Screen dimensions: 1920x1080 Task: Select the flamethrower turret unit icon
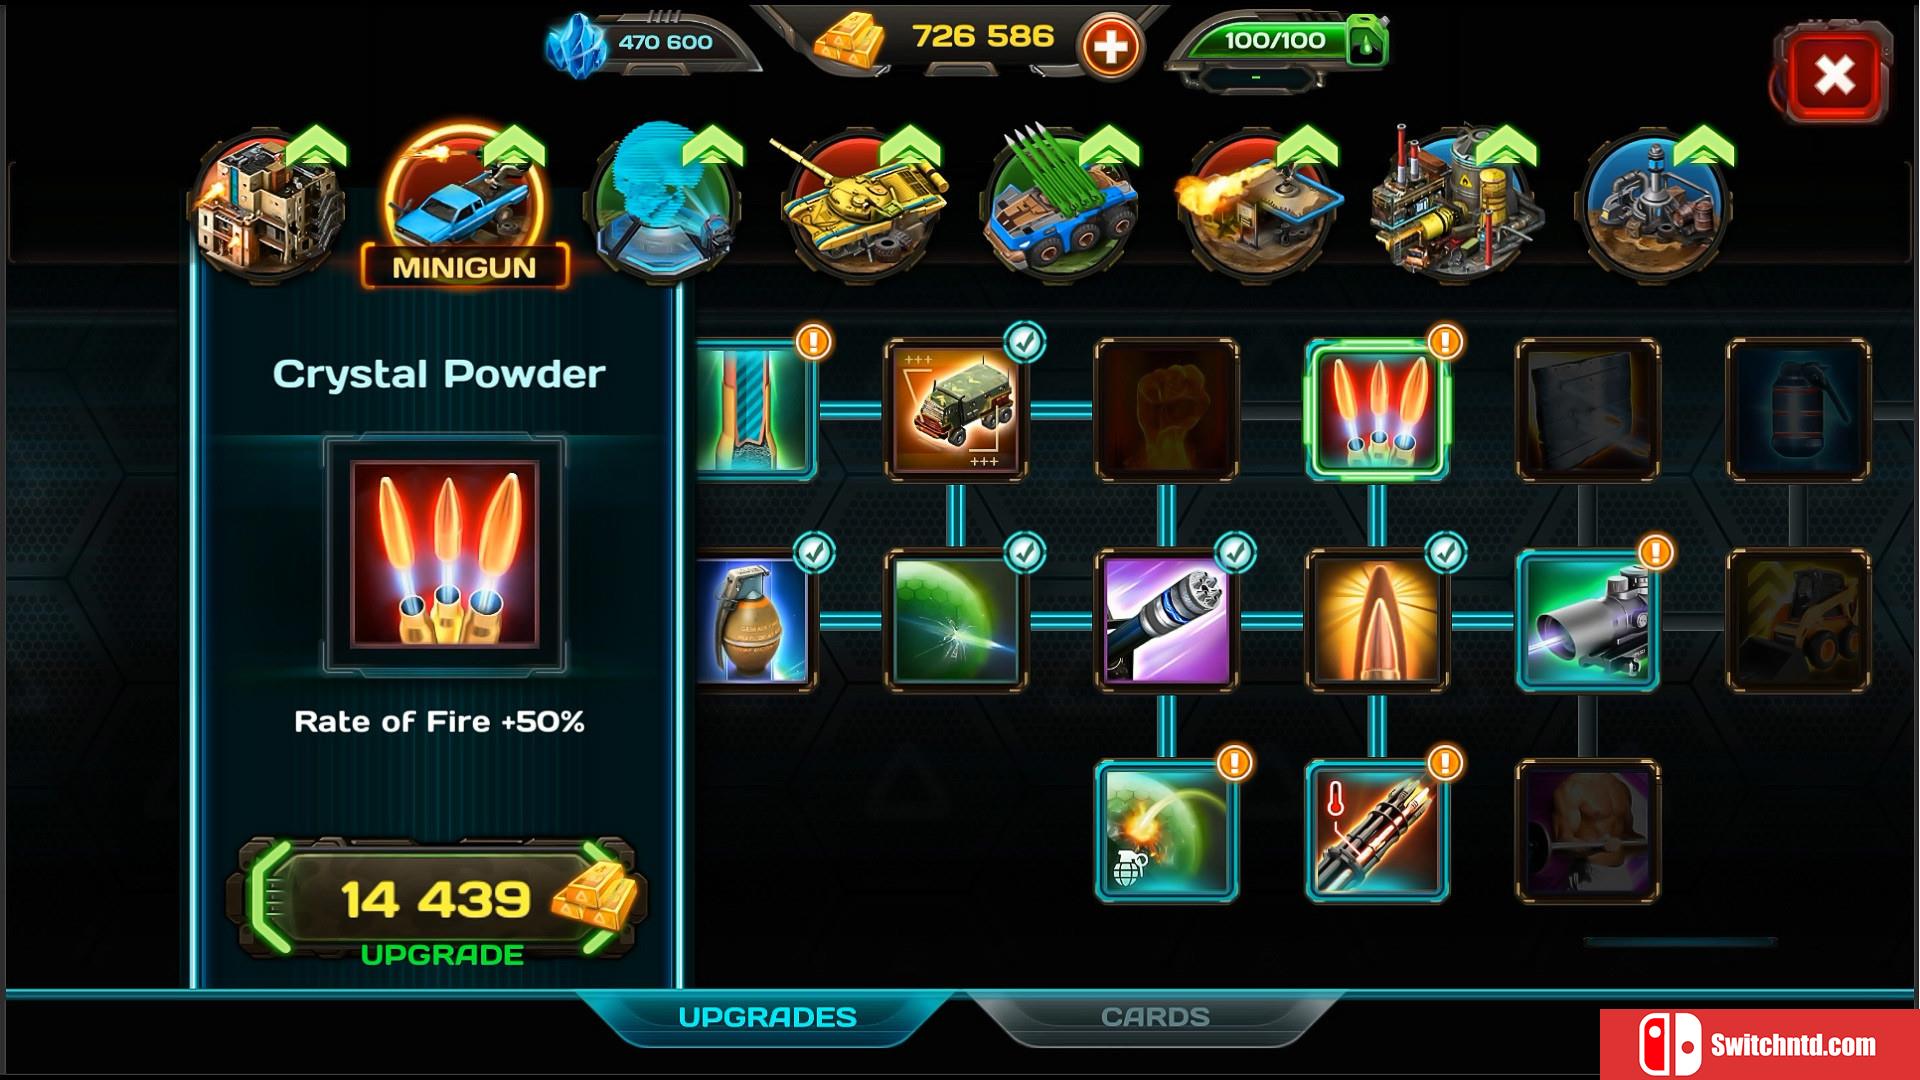tap(1258, 204)
